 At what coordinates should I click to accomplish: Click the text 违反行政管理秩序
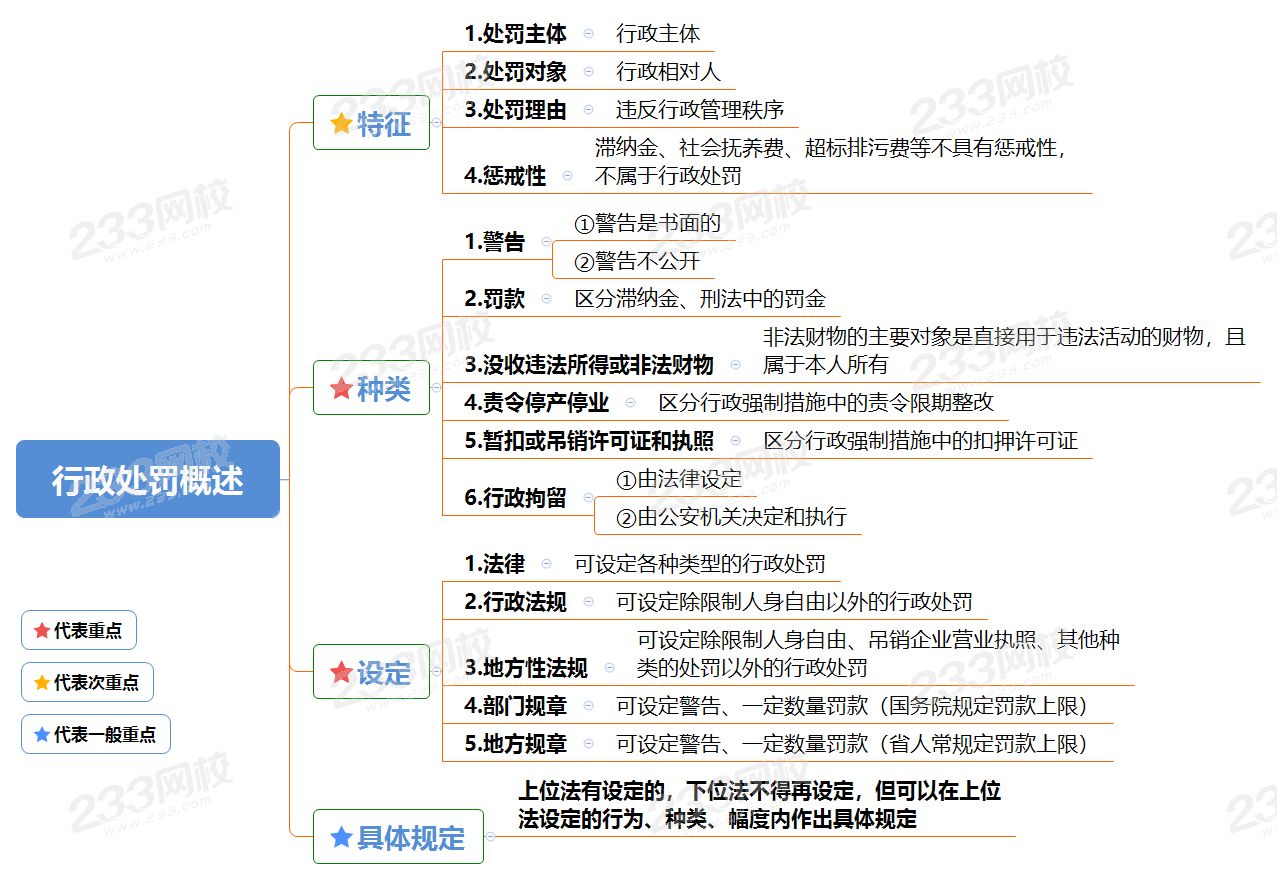700,109
